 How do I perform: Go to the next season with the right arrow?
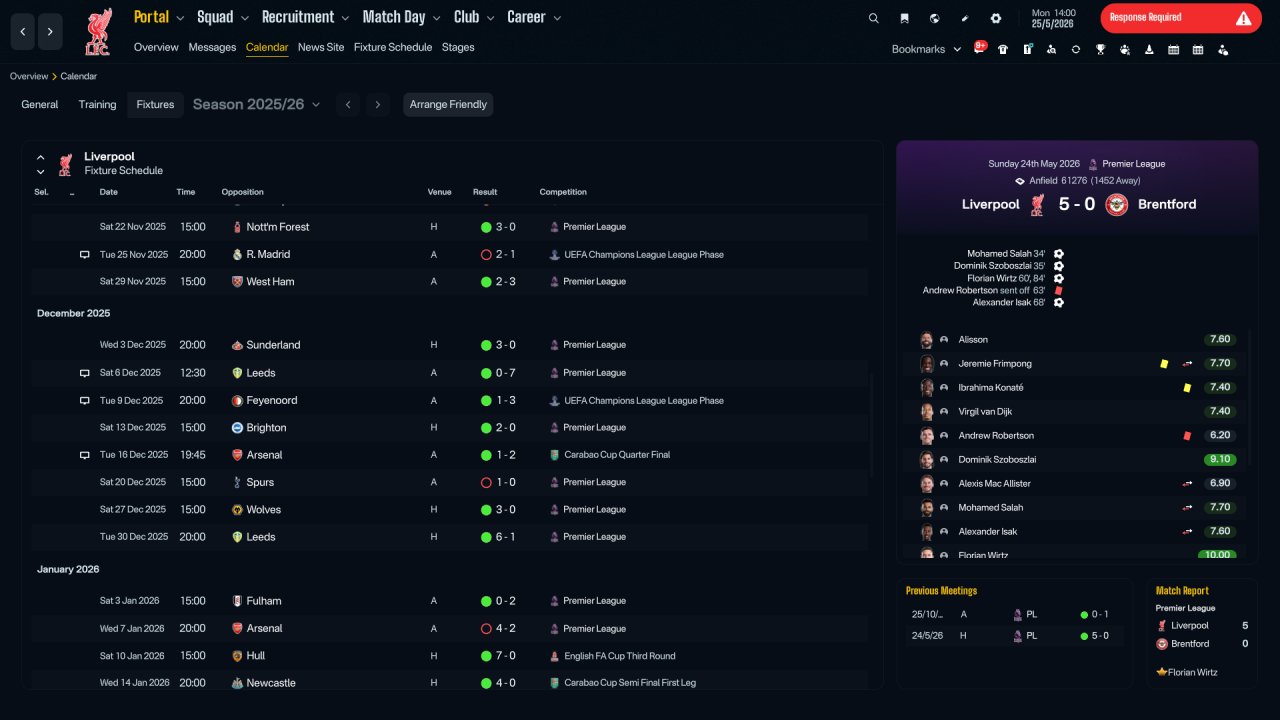[x=377, y=104]
